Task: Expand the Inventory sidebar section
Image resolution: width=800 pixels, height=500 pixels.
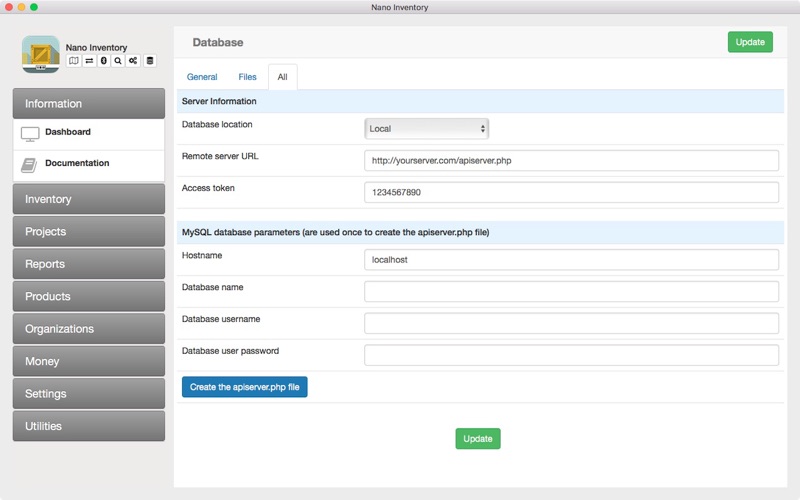Action: [88, 199]
